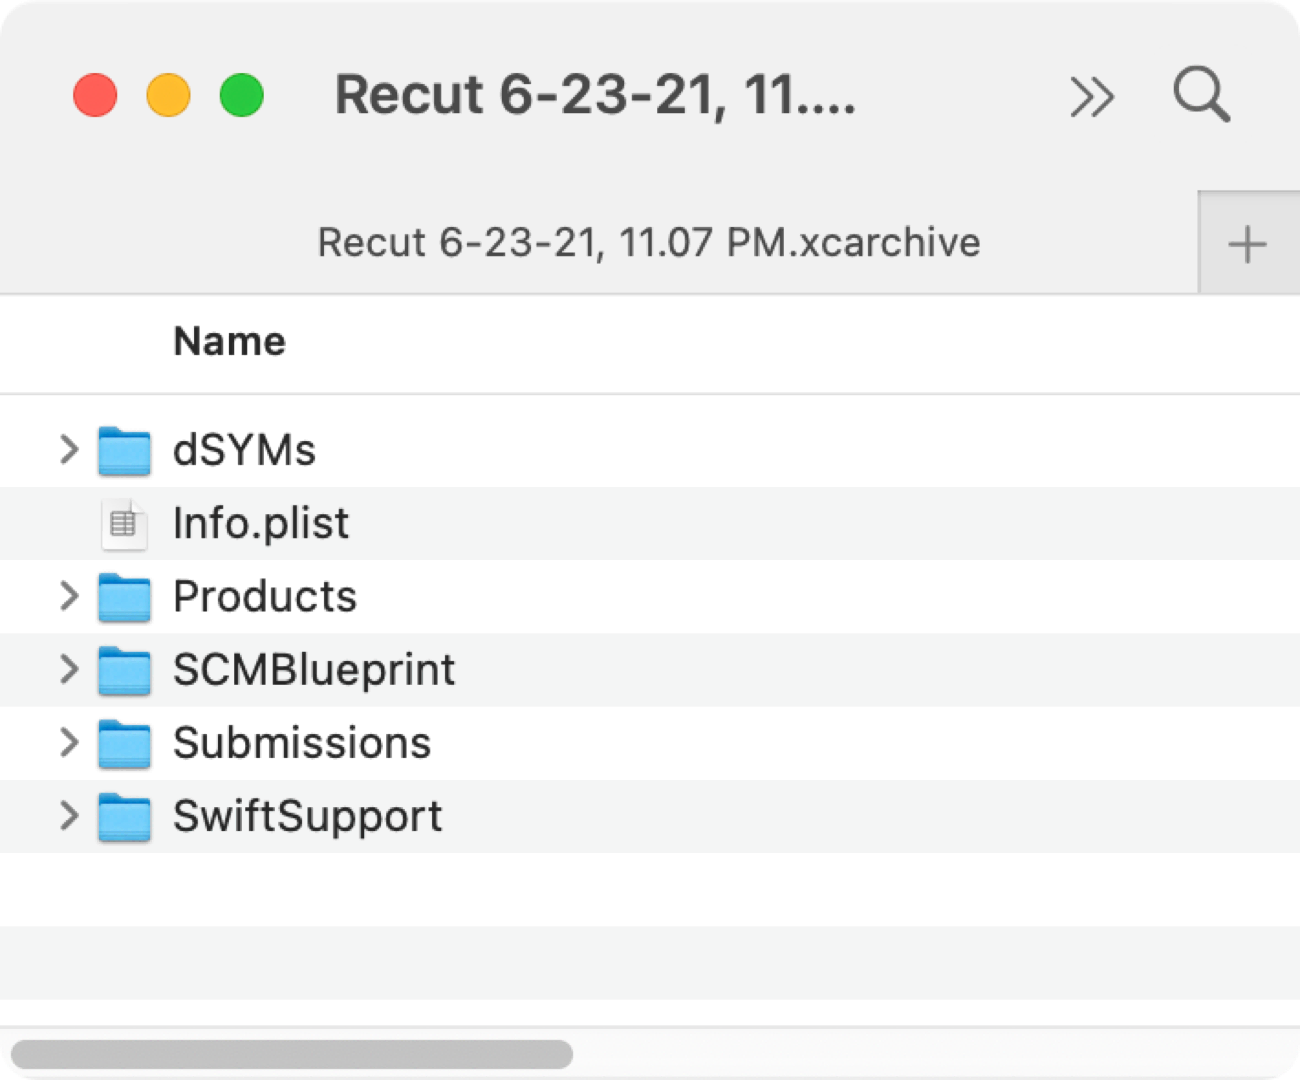
Task: Click the Products folder icon
Action: pyautogui.click(x=124, y=597)
